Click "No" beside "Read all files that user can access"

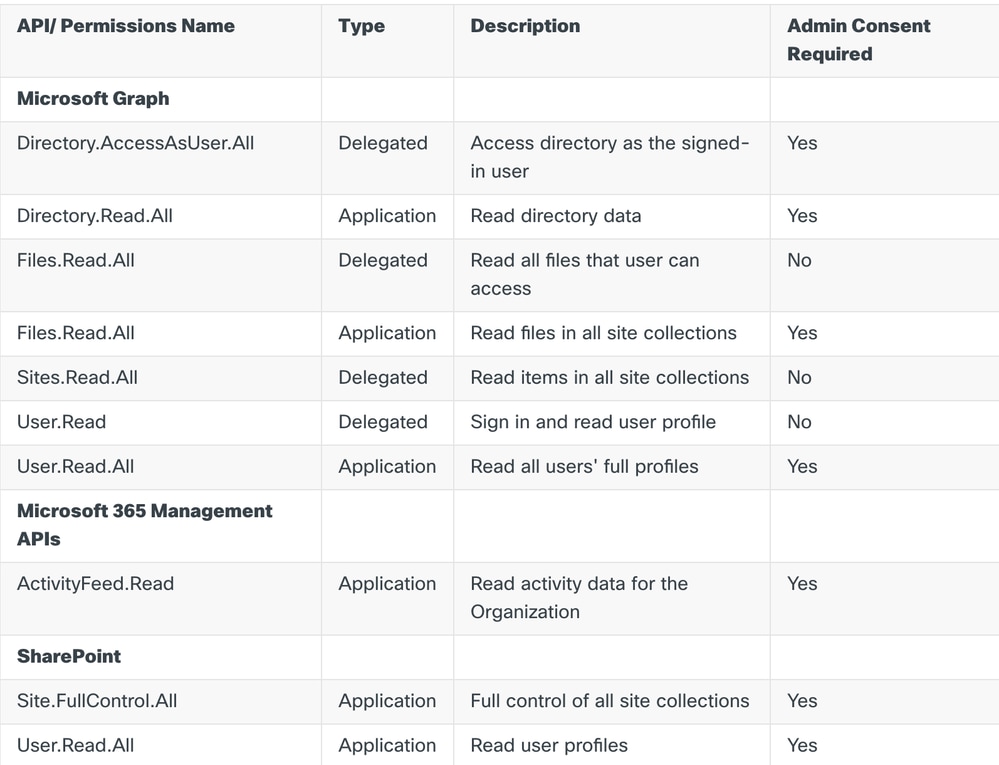click(800, 261)
